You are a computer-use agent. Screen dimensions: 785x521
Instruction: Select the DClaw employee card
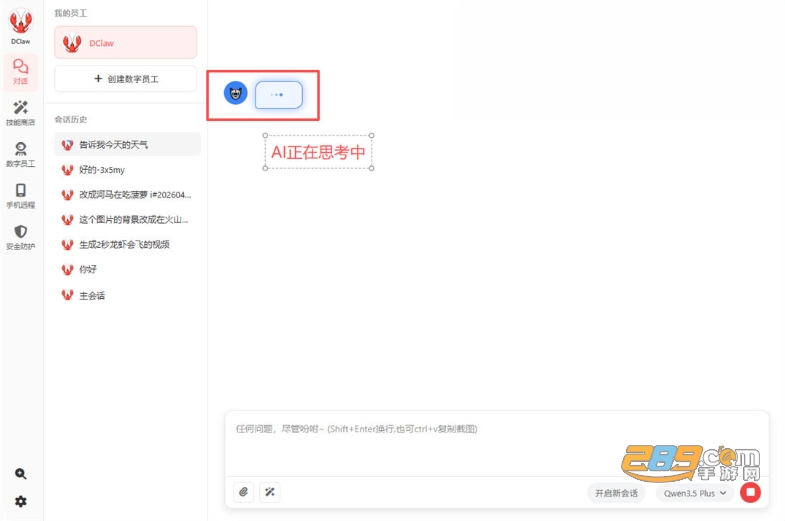126,43
